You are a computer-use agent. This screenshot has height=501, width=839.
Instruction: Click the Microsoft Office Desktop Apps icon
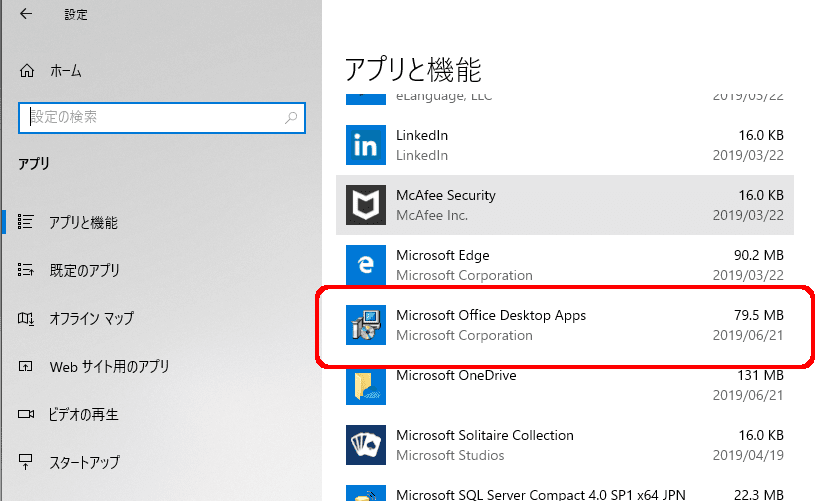point(365,325)
